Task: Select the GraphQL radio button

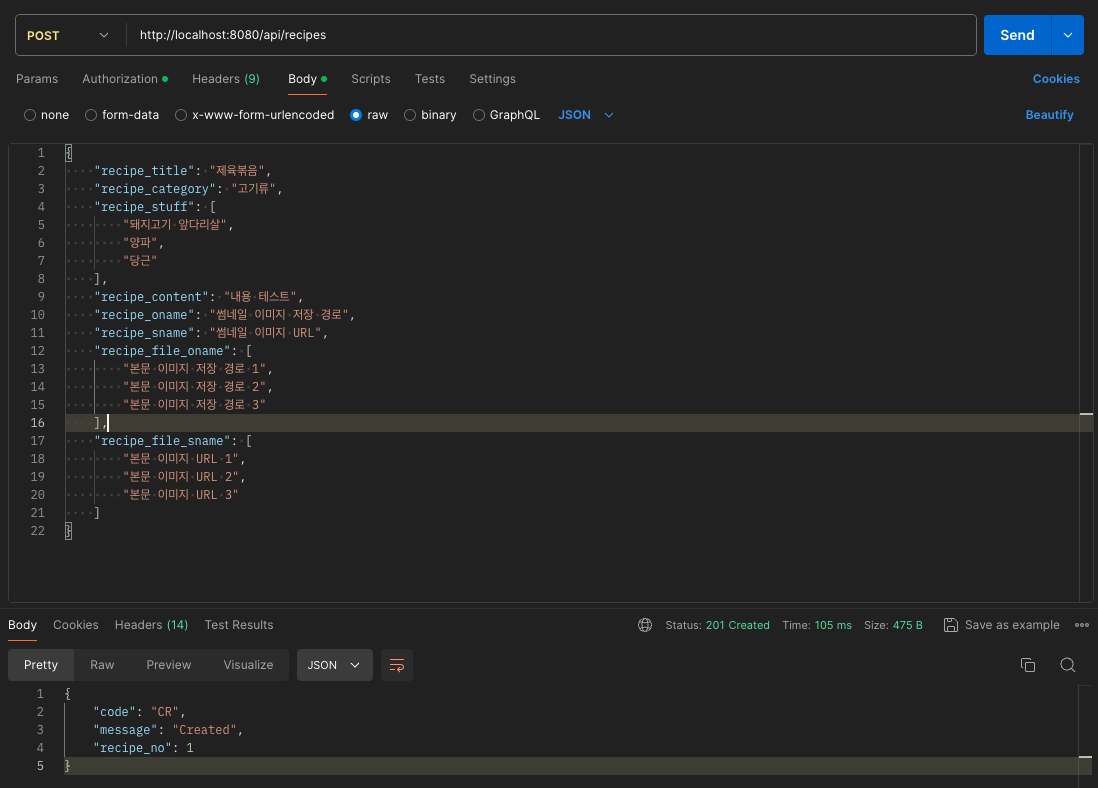Action: (479, 115)
